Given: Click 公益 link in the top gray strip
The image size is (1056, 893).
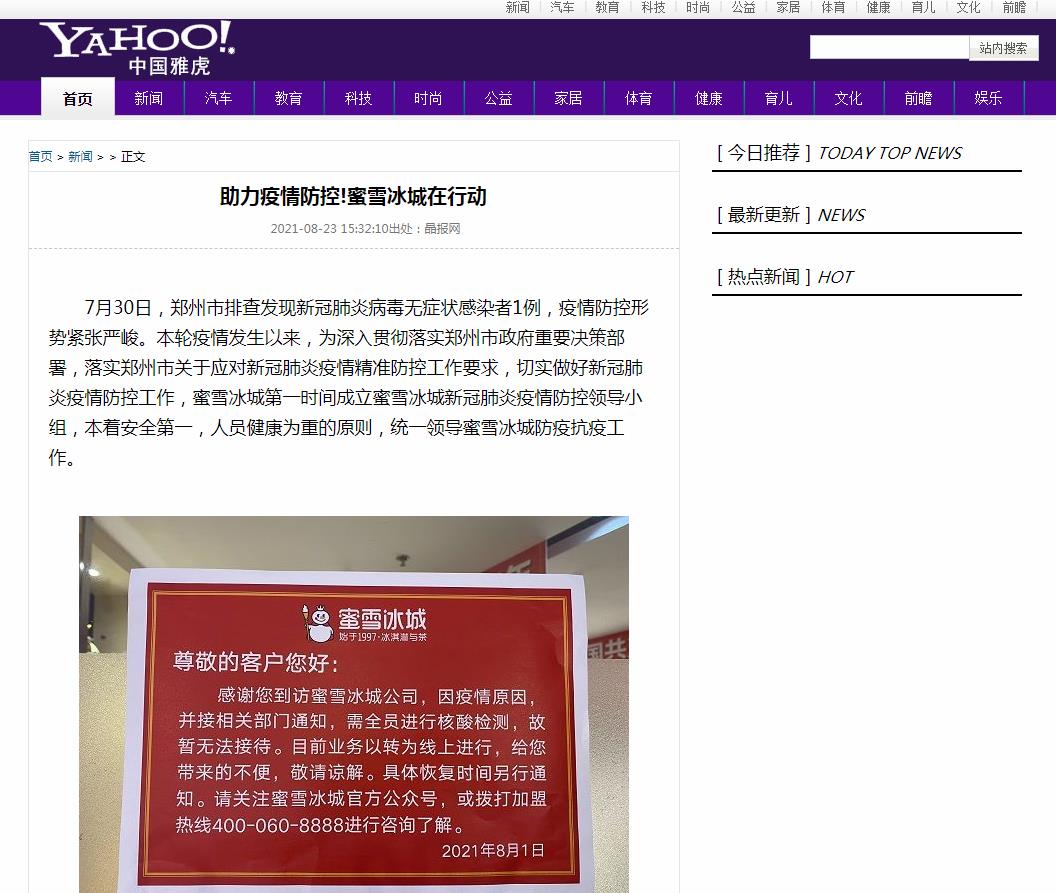Looking at the screenshot, I should coord(743,7).
